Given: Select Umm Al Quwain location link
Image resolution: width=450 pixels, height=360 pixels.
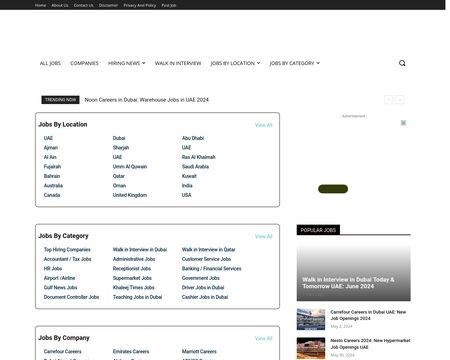Looking at the screenshot, I should click(x=130, y=167).
